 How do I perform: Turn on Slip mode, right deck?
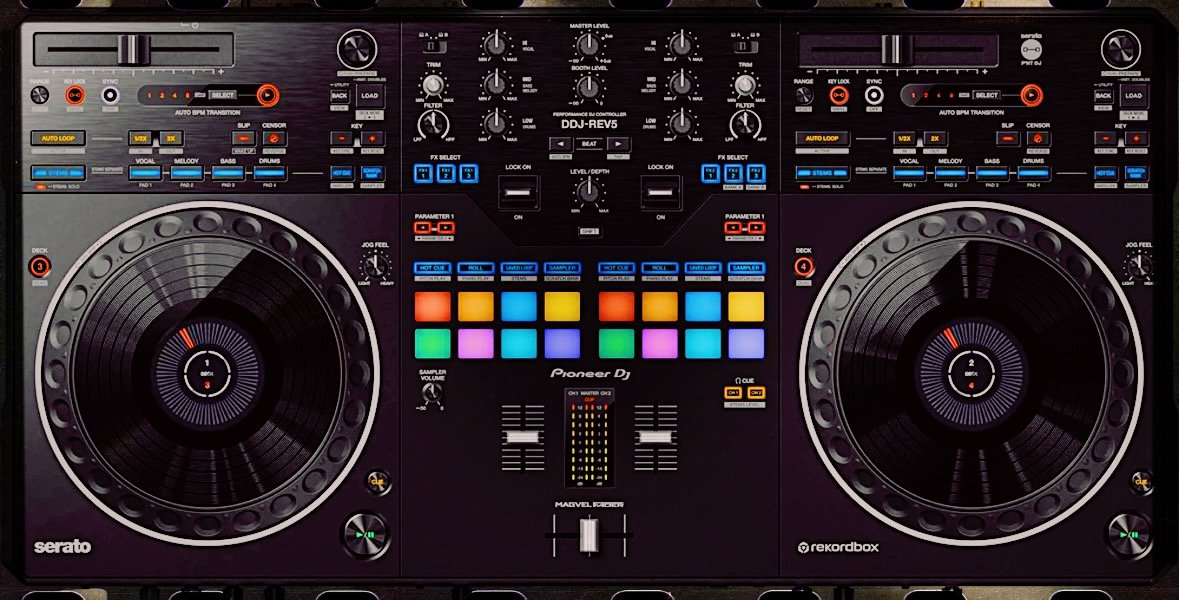(1008, 138)
